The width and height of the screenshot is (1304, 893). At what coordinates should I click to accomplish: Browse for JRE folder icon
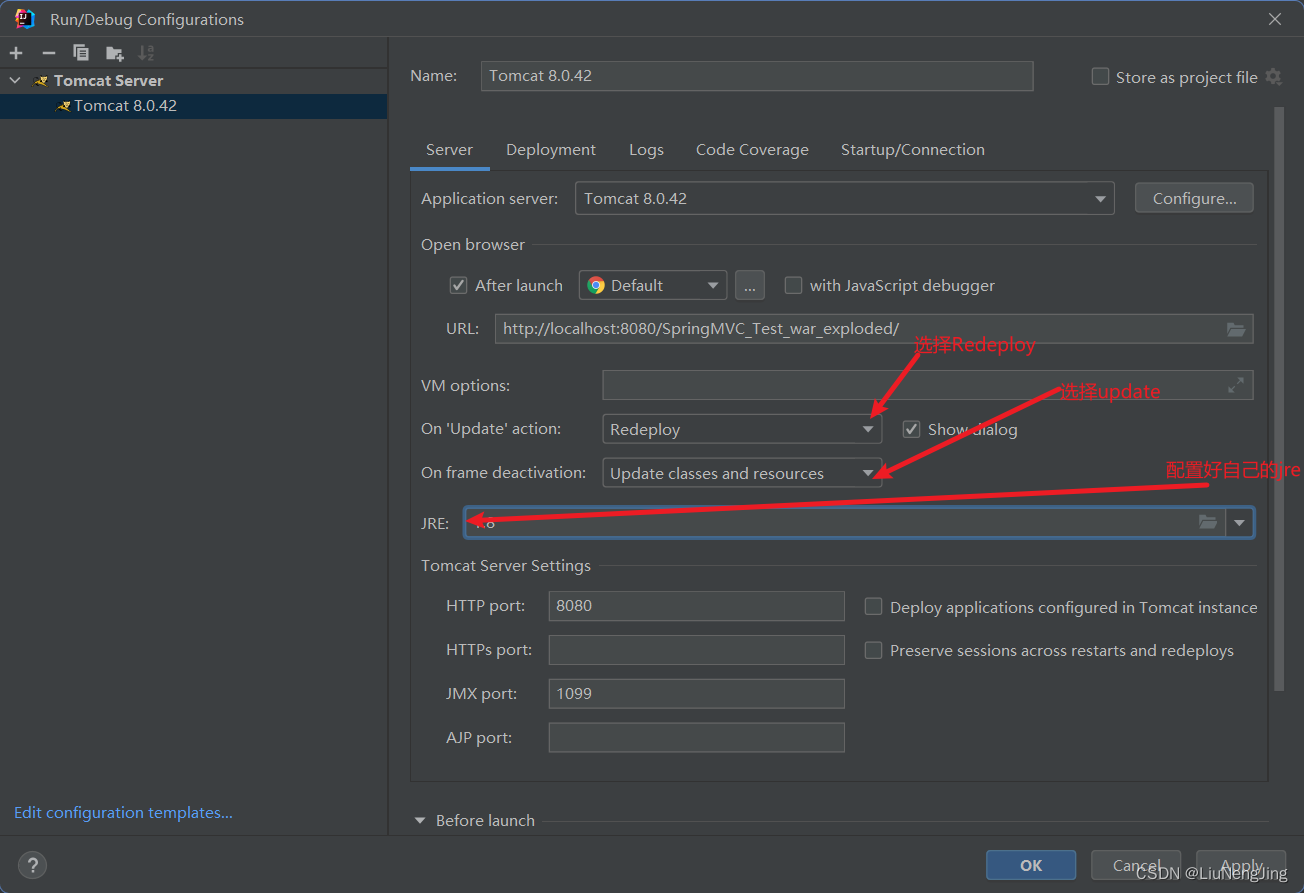(x=1208, y=522)
